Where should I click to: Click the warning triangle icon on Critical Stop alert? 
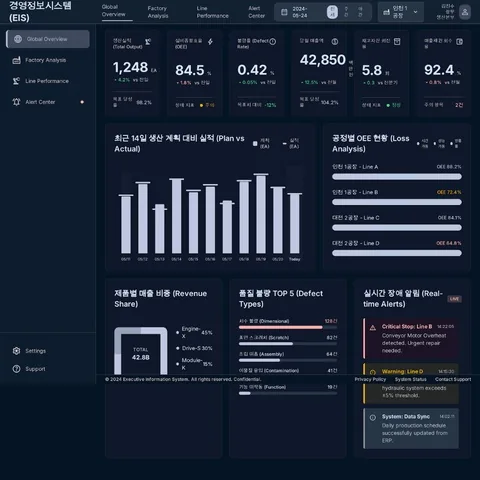373,327
